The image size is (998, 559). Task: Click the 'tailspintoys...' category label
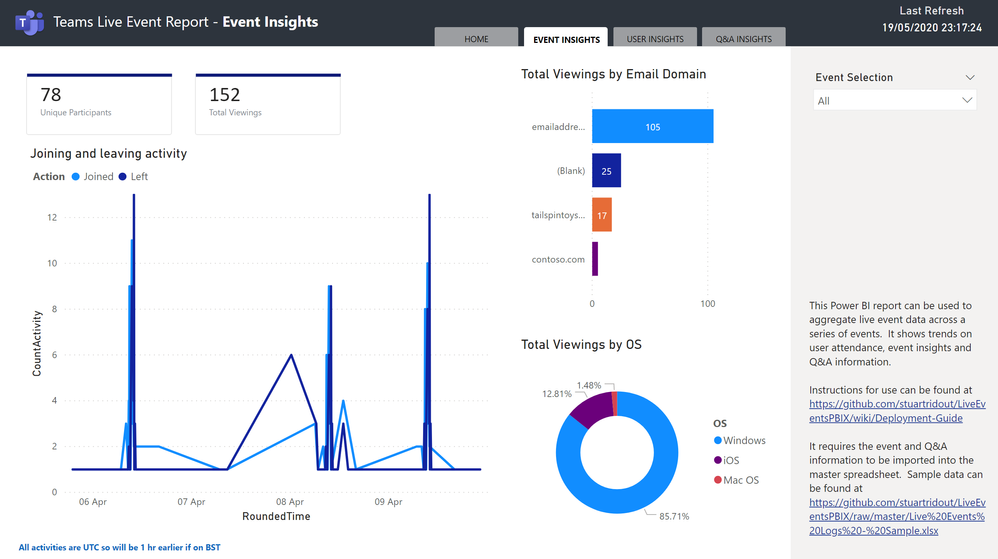(558, 215)
